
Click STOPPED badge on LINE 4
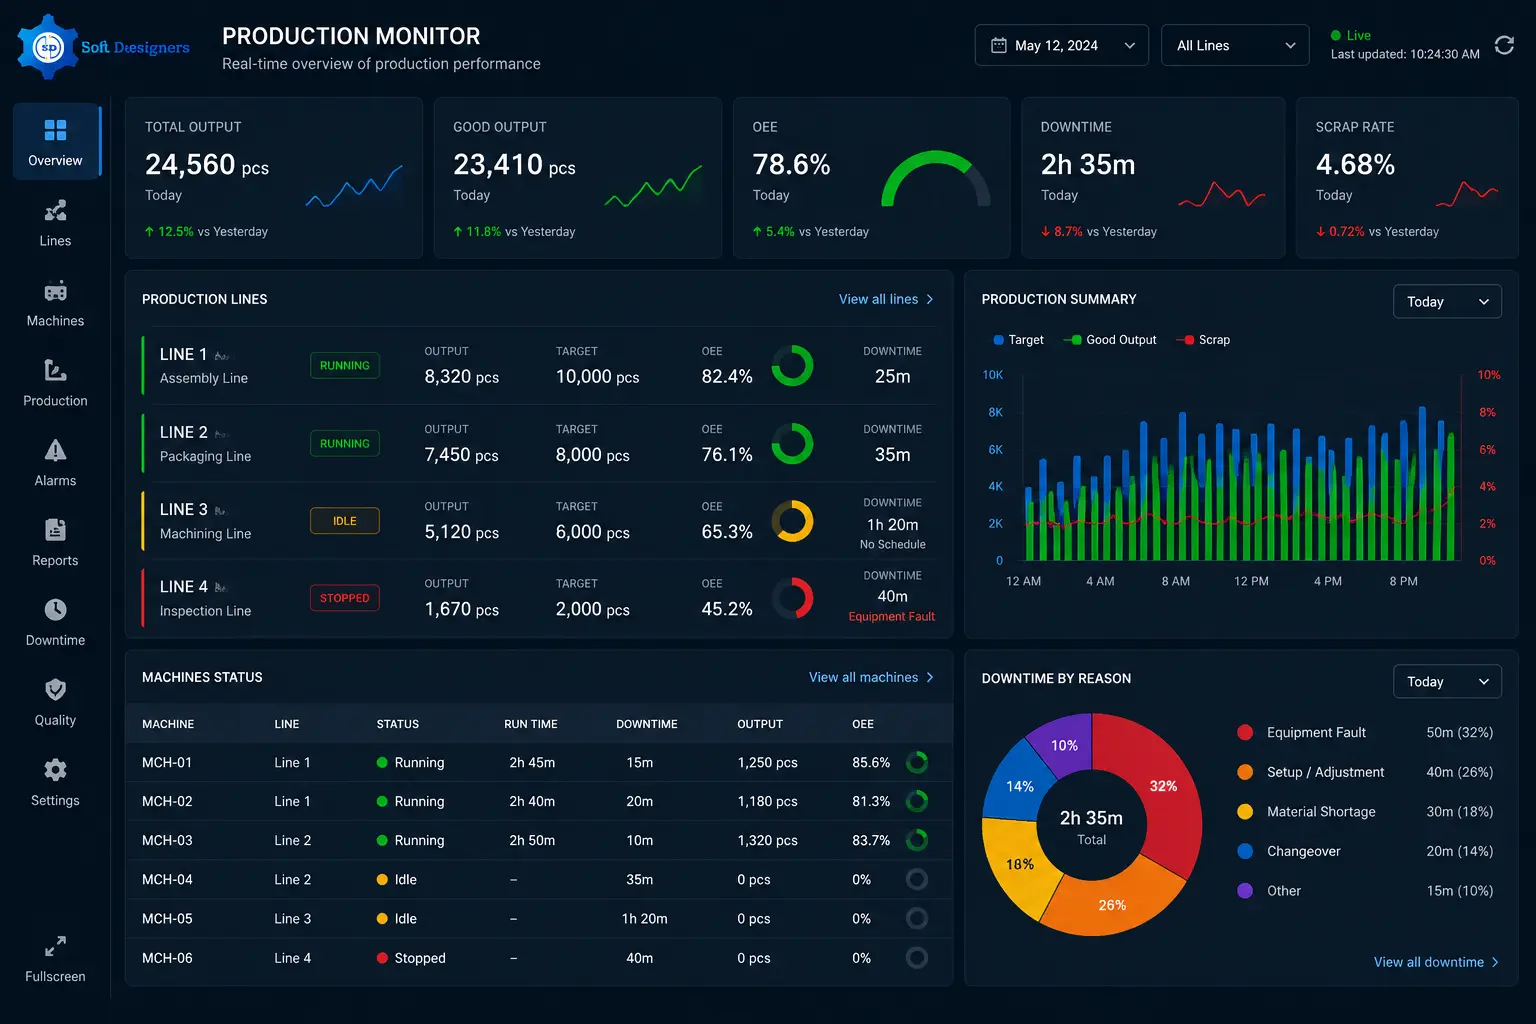point(345,598)
